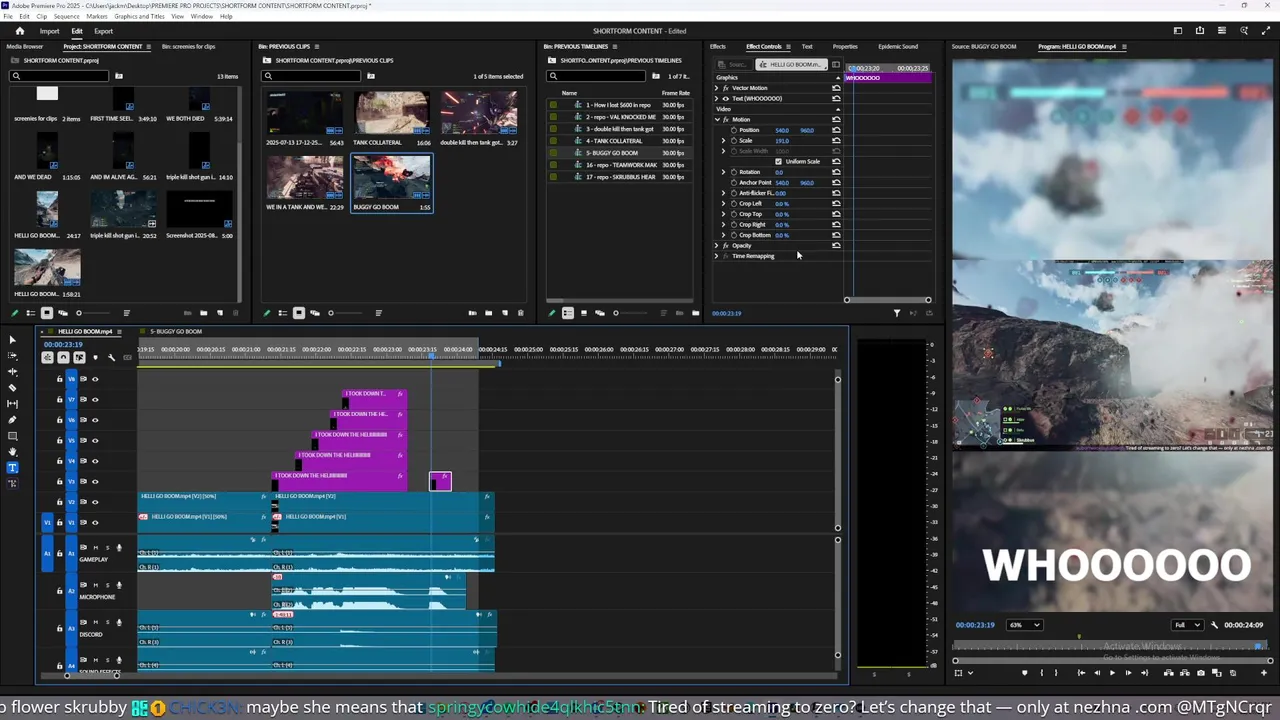Toggle the Uniform Scale checkbox
Image resolution: width=1280 pixels, height=720 pixels.
click(778, 161)
